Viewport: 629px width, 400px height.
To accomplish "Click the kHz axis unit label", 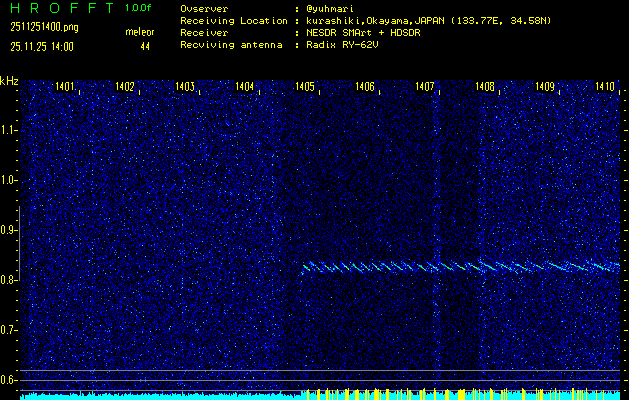I will [x=9, y=81].
